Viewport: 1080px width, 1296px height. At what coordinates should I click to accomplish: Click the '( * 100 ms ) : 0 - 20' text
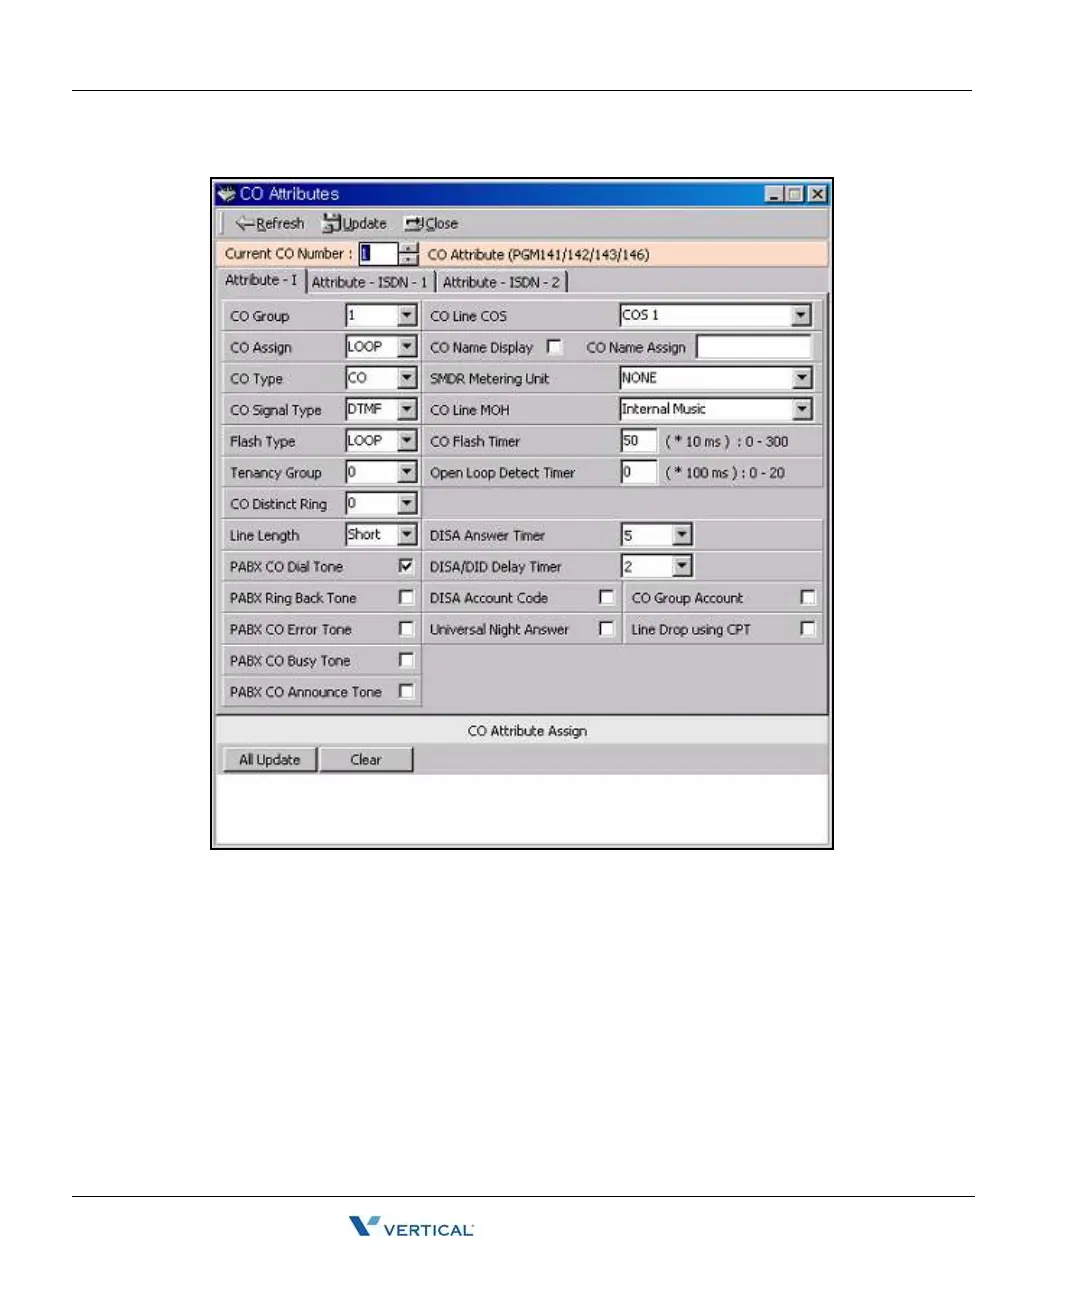tap(725, 472)
